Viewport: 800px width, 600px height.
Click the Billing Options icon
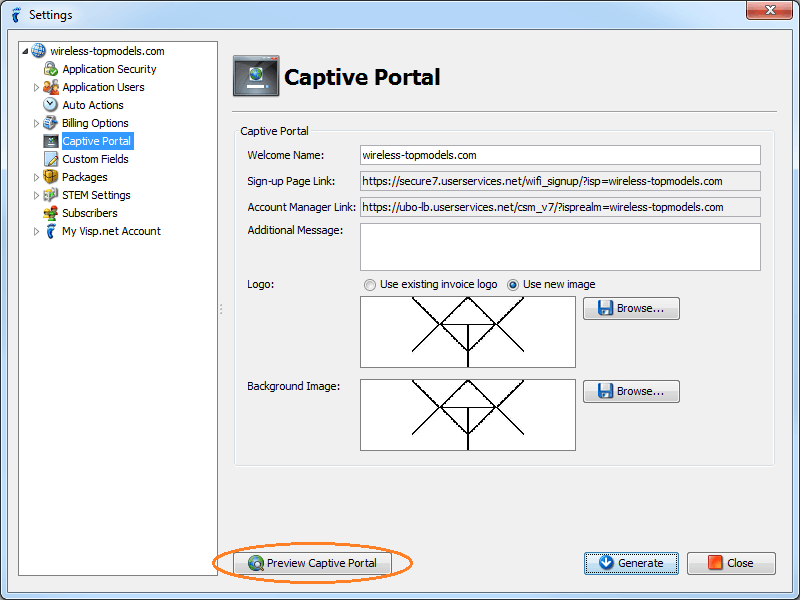point(51,123)
